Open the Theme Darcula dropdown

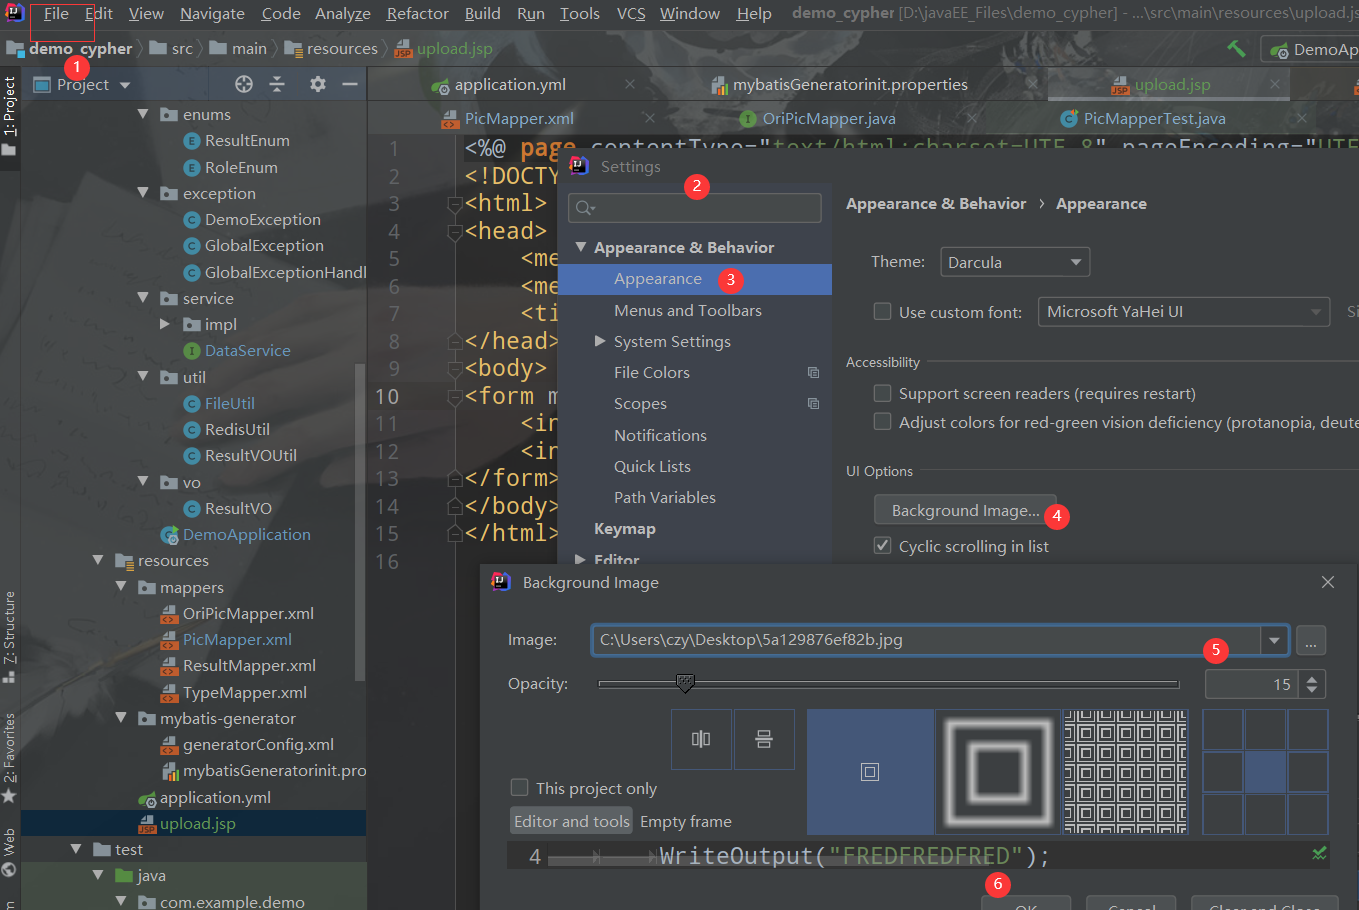pyautogui.click(x=1015, y=262)
